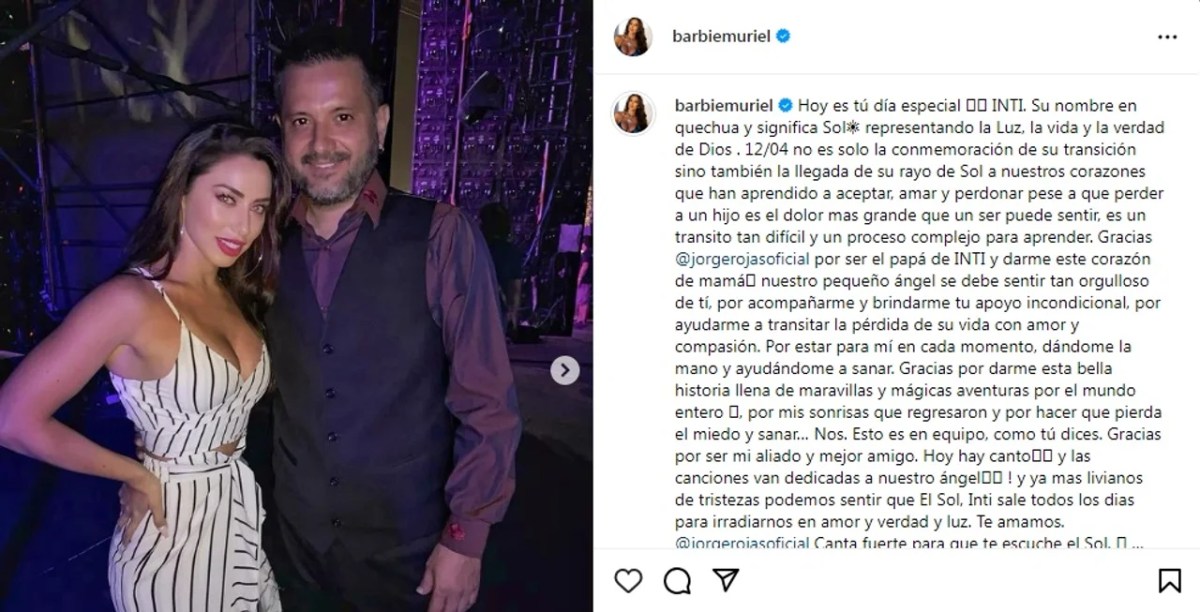
Task: Click the verified badge in post header
Action: (x=784, y=36)
